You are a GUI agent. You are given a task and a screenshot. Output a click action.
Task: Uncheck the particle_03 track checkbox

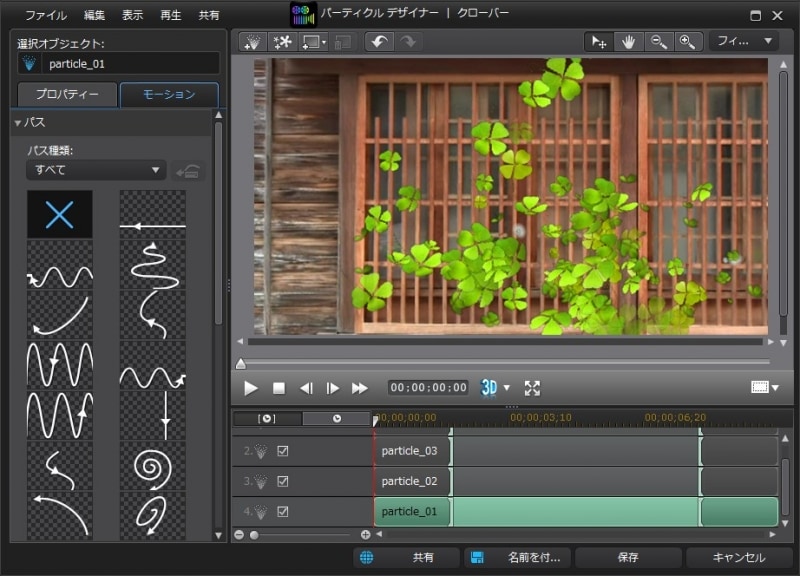pos(283,451)
